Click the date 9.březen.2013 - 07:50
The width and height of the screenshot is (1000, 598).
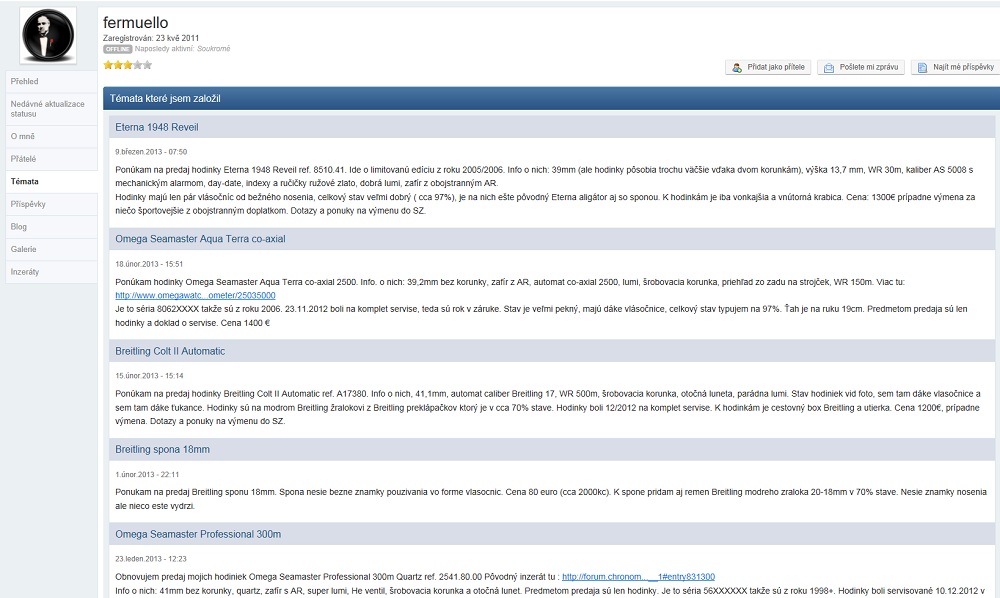(151, 152)
